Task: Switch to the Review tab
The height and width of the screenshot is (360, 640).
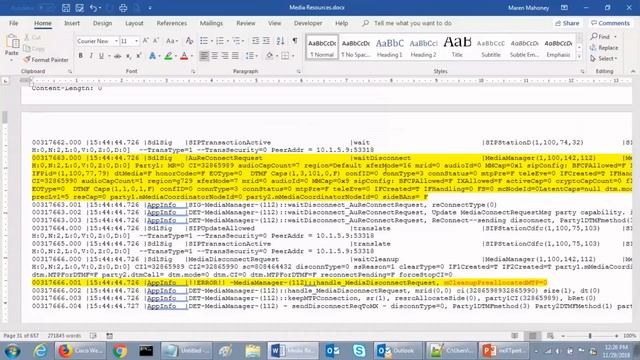Action: point(245,23)
